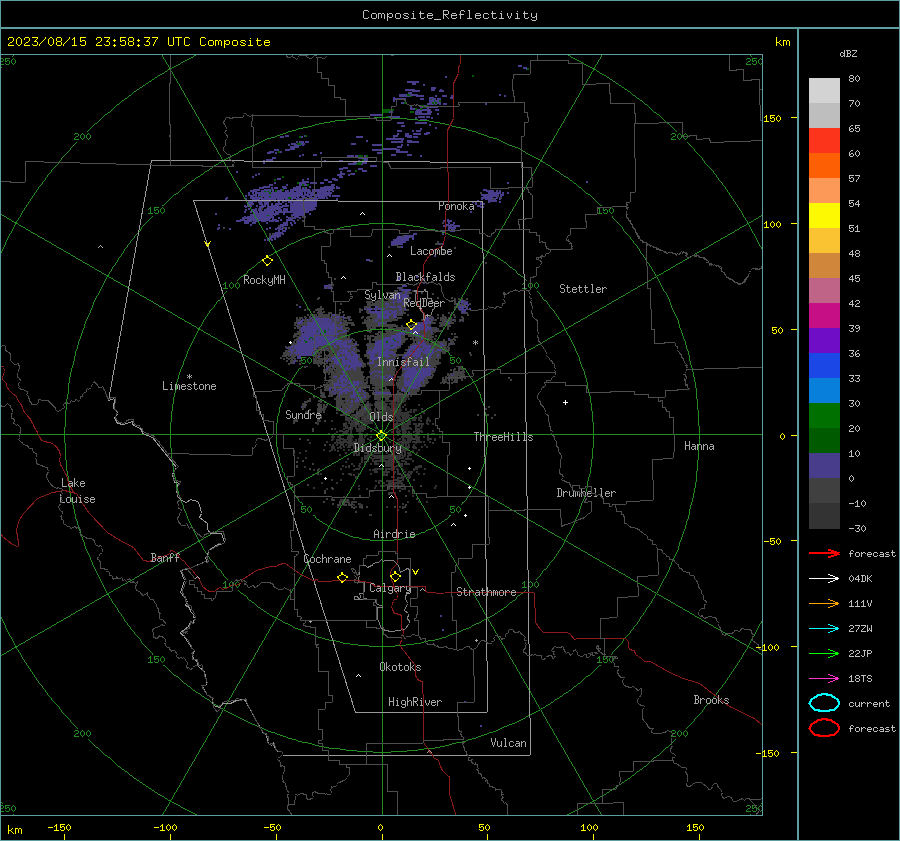This screenshot has height=841, width=900.
Task: Click the Limestone label
Action: [x=189, y=386]
